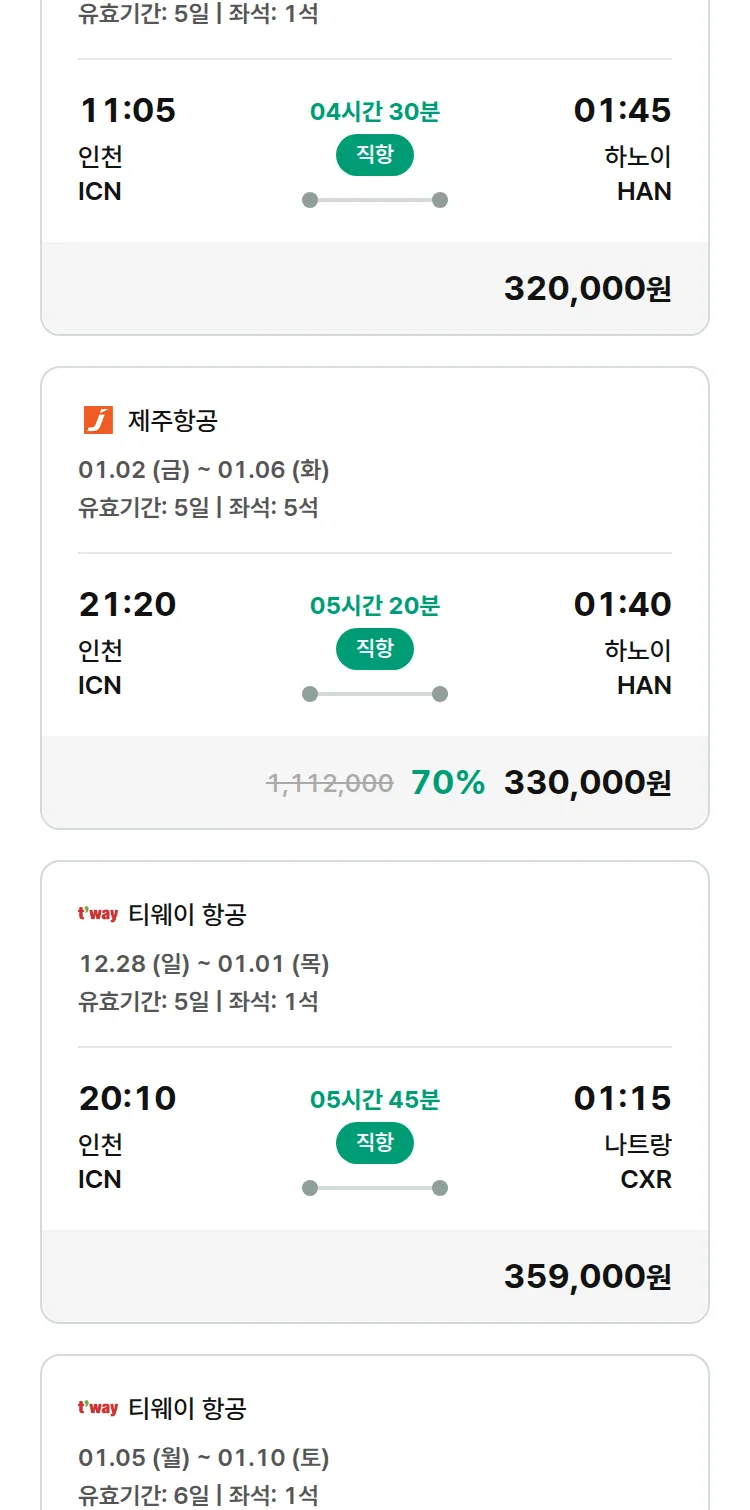Click the 01.05 (월) ~ 01.10 (토) date range
The width and height of the screenshot is (750, 1510).
(204, 1458)
